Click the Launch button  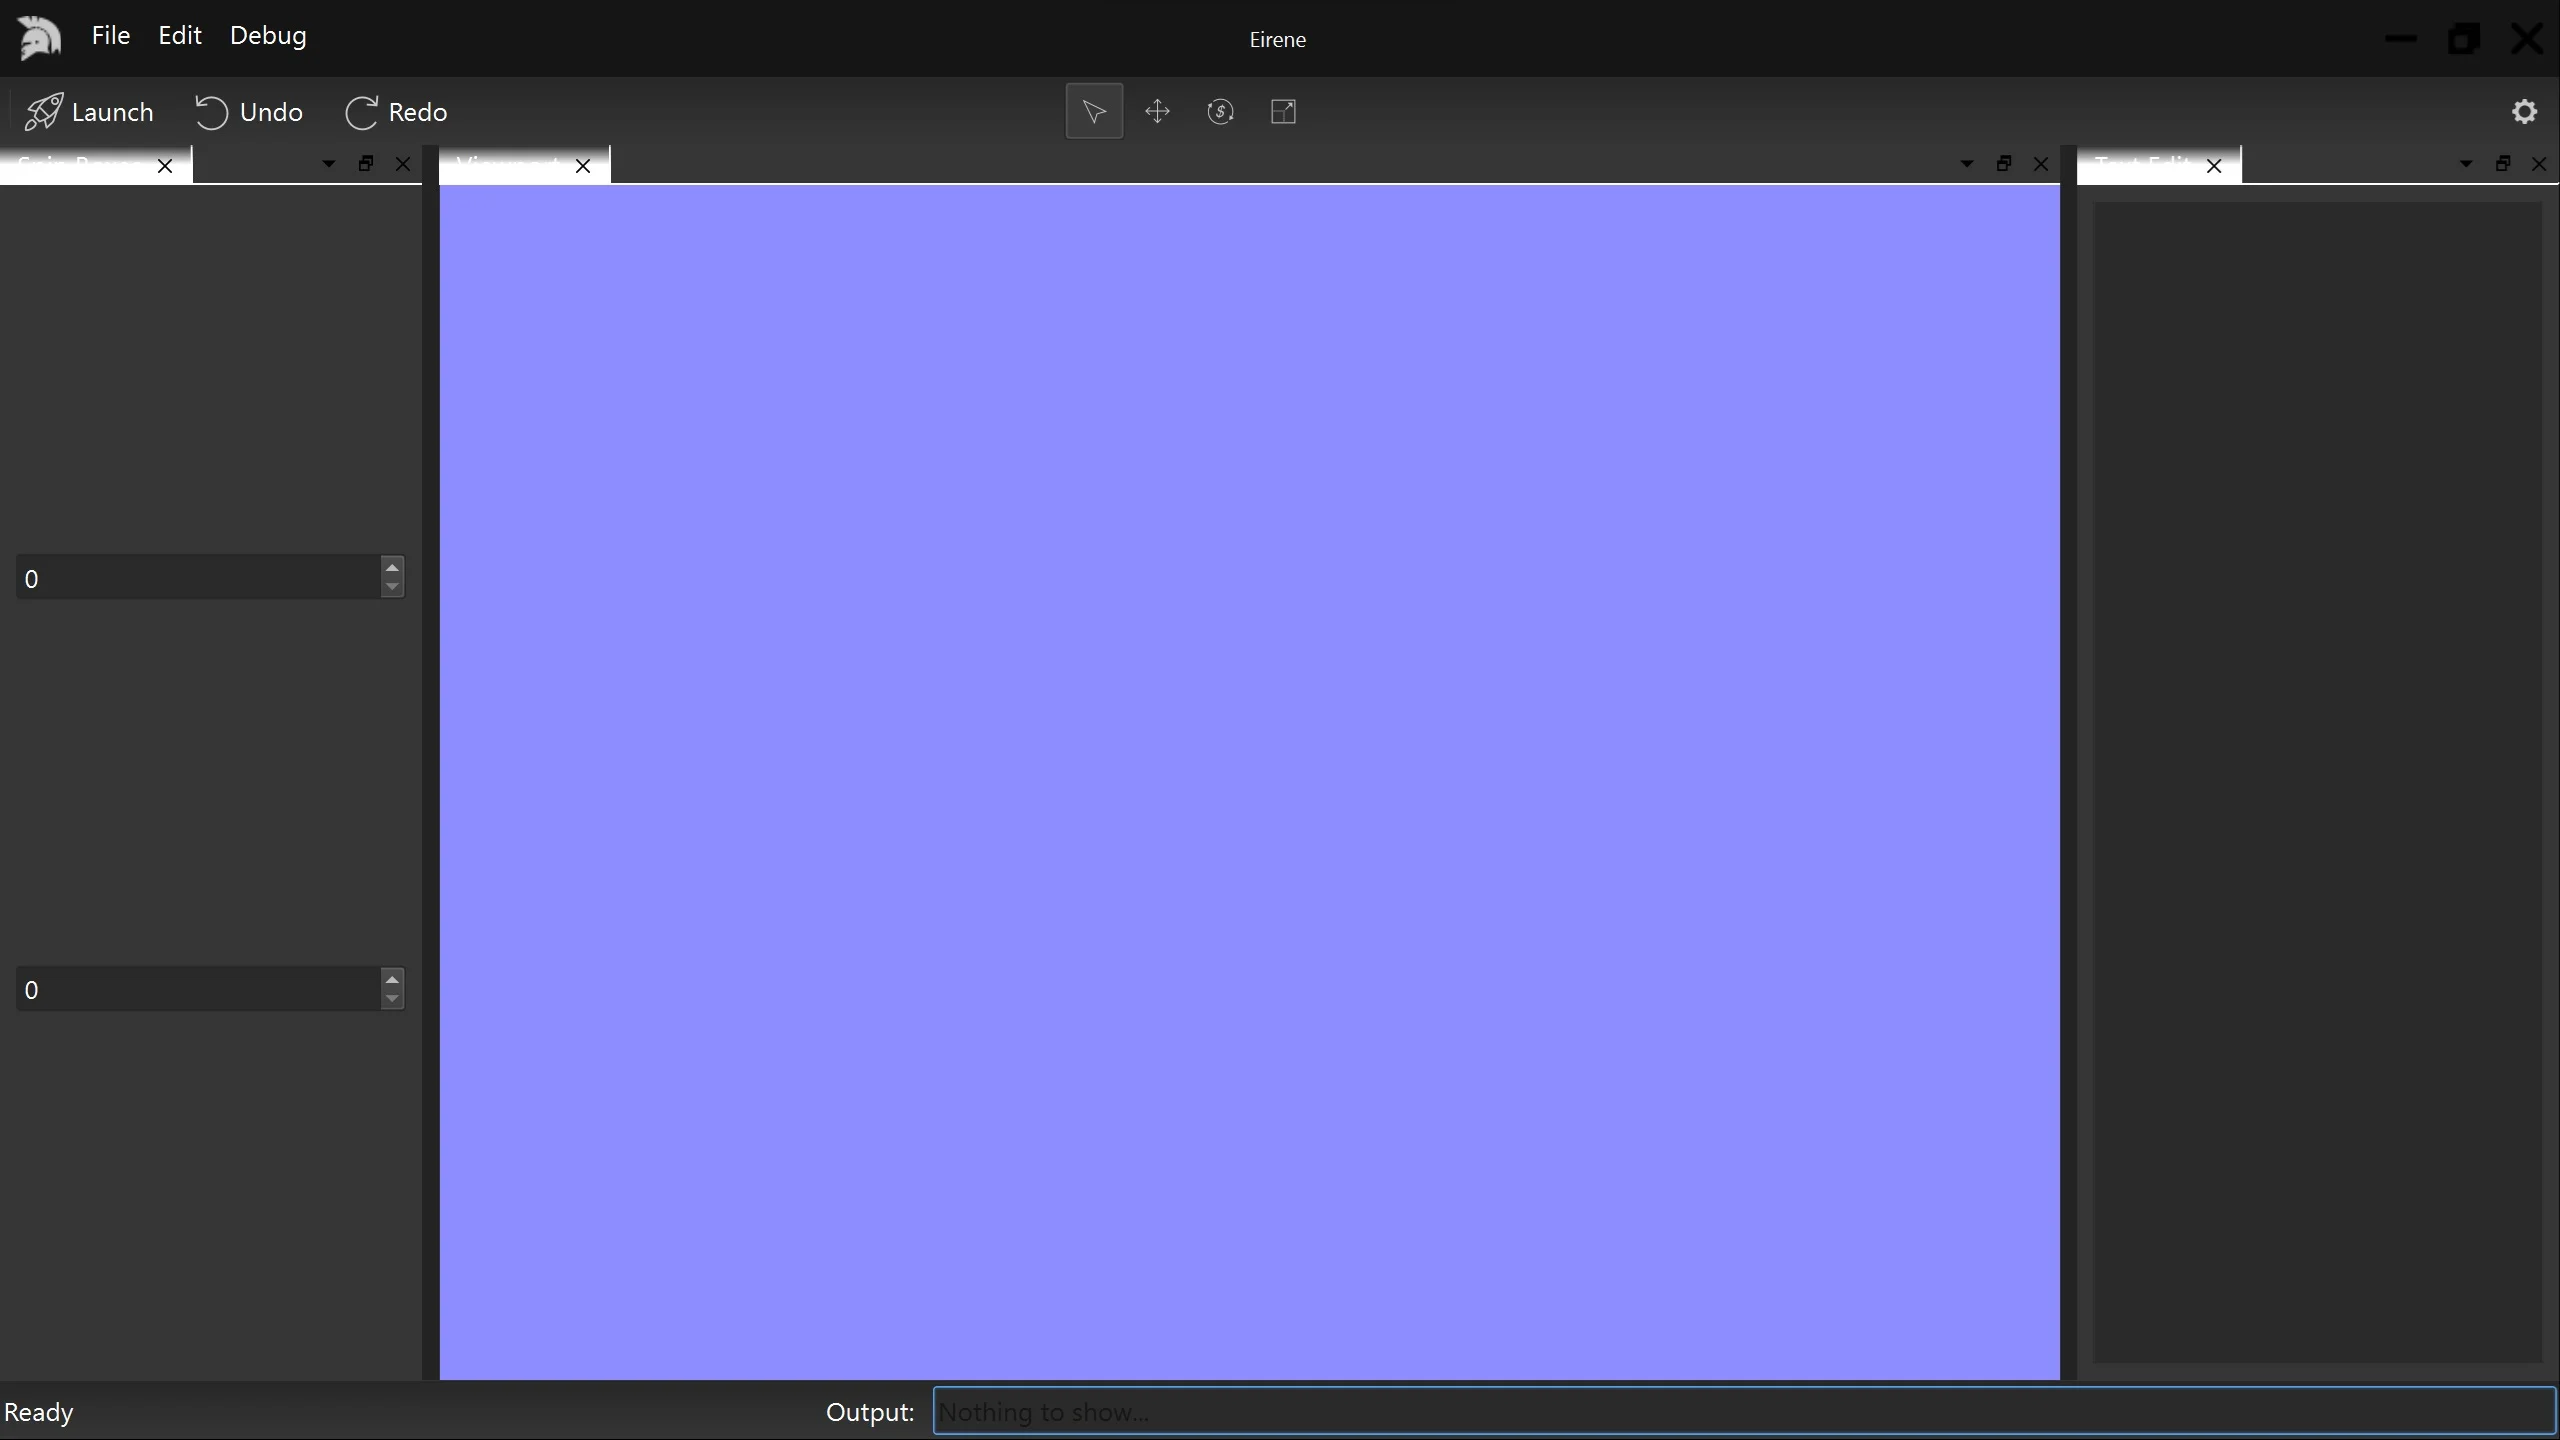click(x=89, y=112)
